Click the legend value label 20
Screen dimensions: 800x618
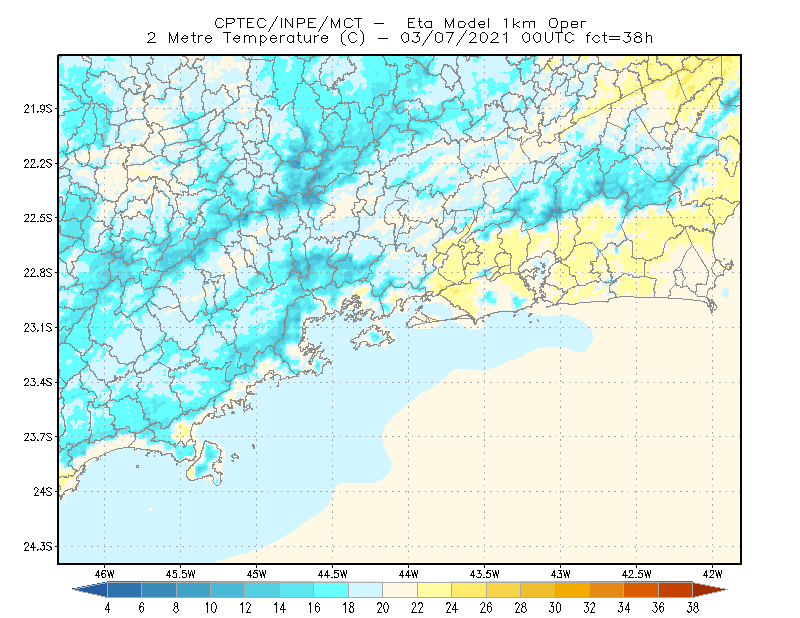[x=383, y=608]
